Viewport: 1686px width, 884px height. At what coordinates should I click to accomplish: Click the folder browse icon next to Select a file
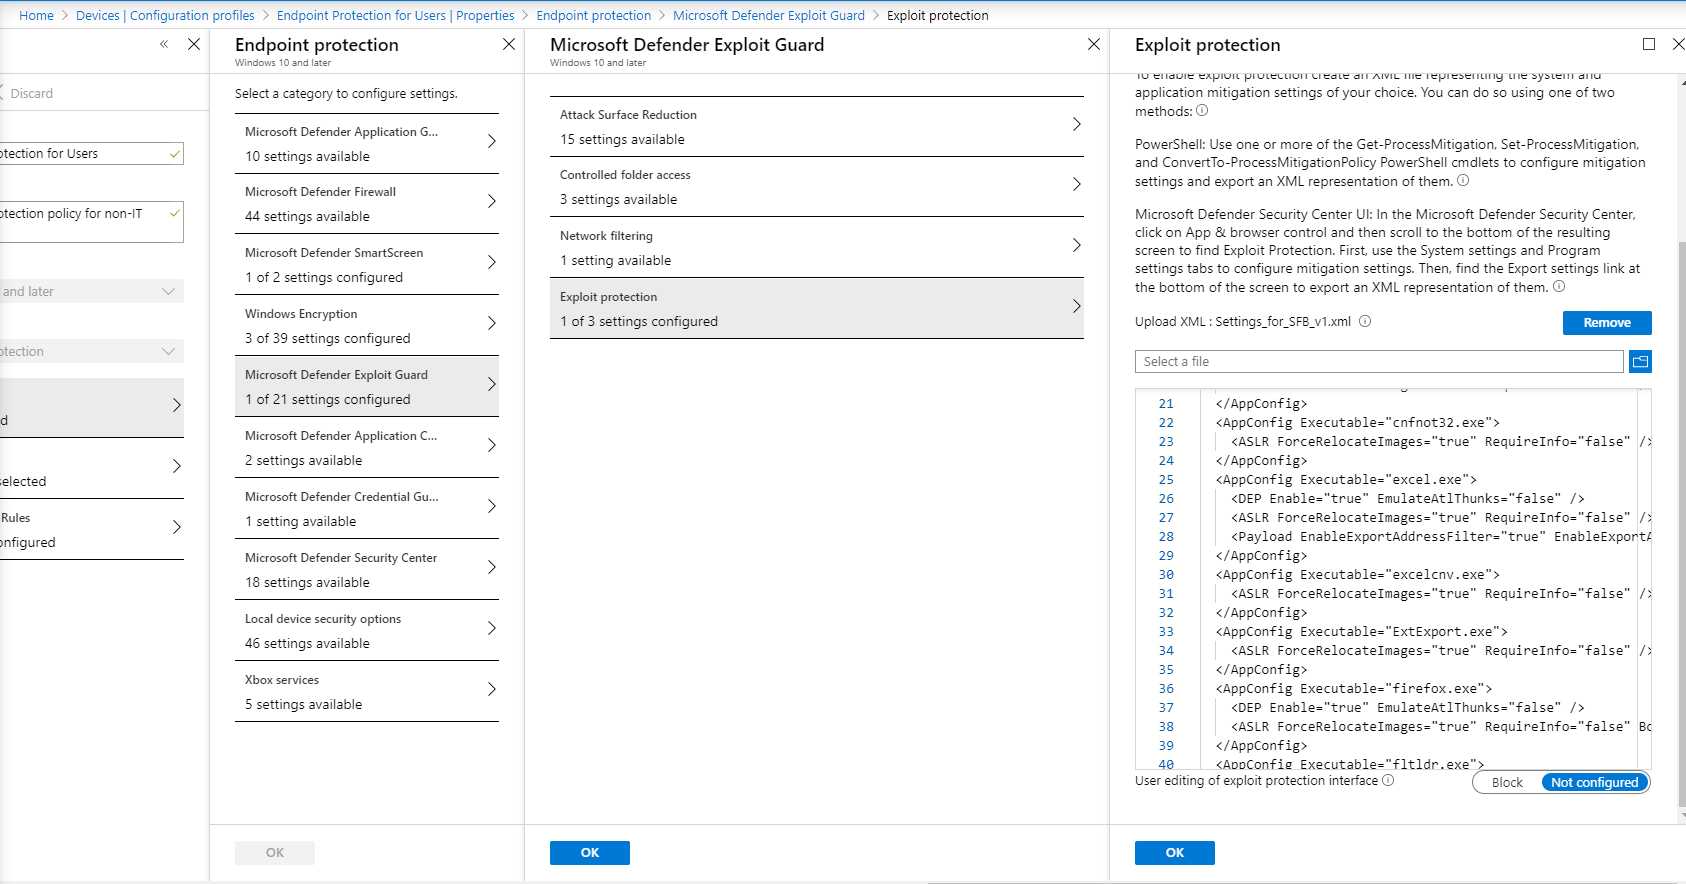pyautogui.click(x=1640, y=362)
